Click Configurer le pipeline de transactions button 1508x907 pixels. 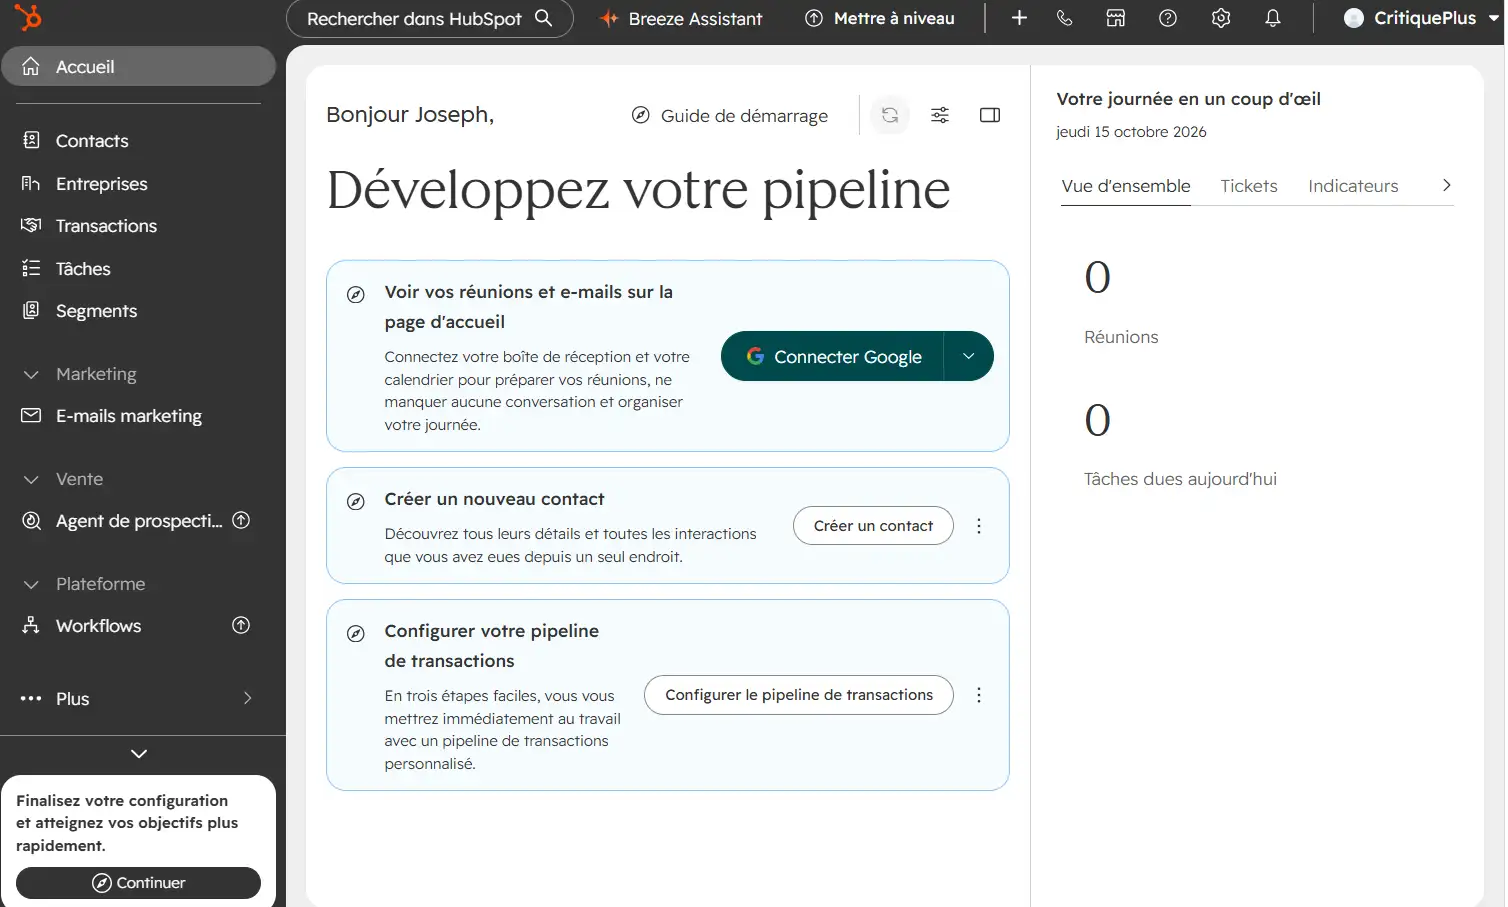[799, 695]
